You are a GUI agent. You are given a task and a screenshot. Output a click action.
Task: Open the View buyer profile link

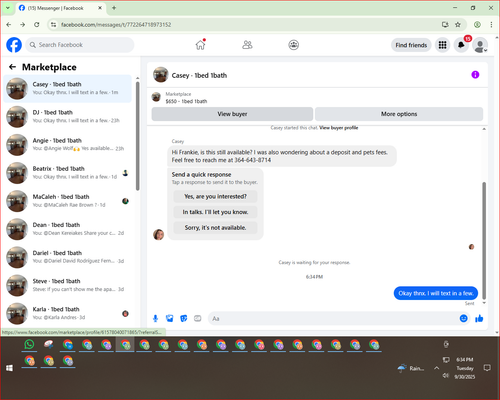338,128
